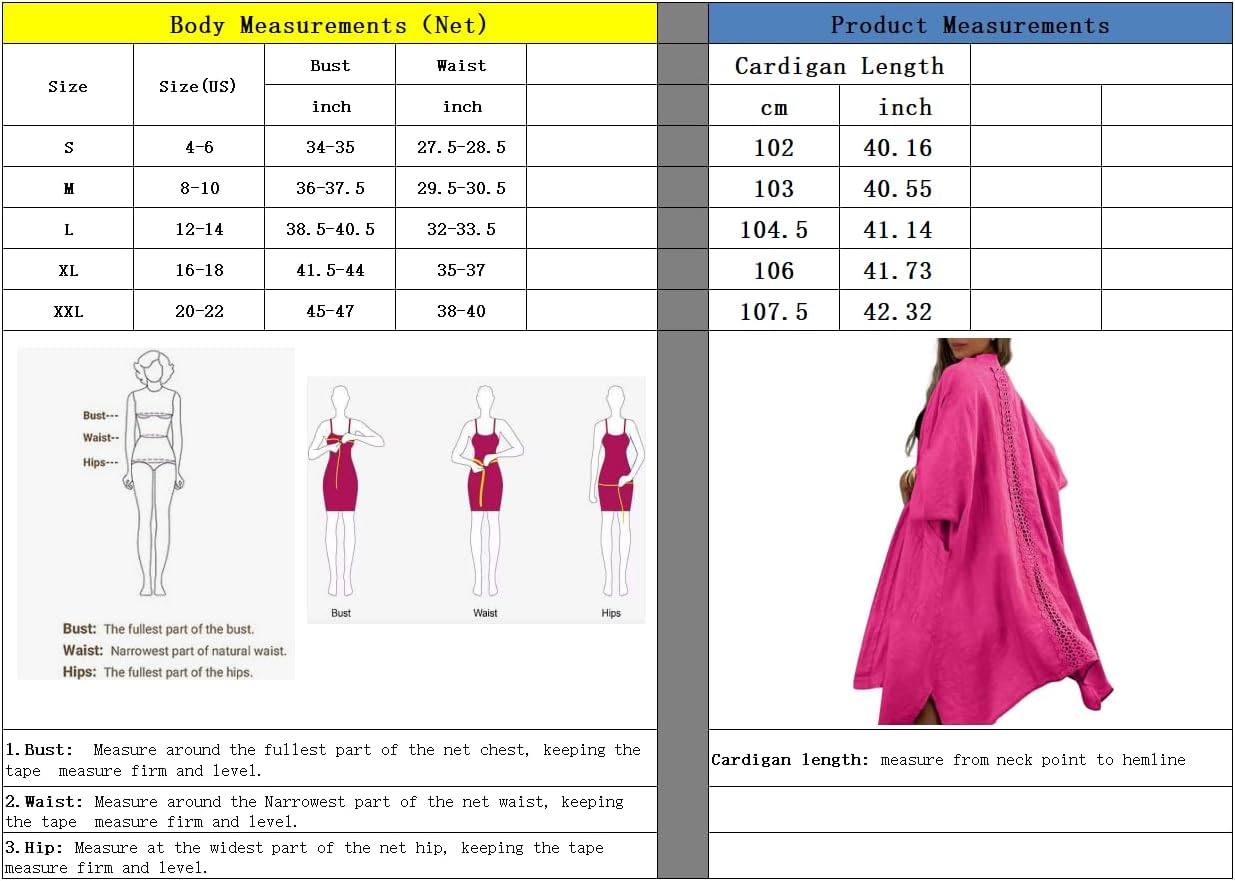Click waist value '38-40'
1235x881 pixels.
coord(461,311)
